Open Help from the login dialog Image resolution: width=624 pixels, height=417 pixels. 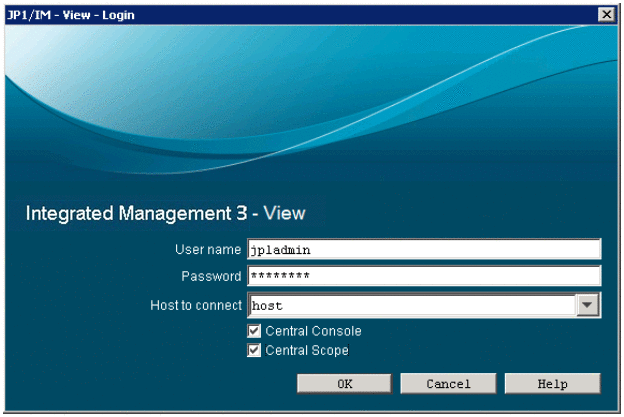[552, 383]
